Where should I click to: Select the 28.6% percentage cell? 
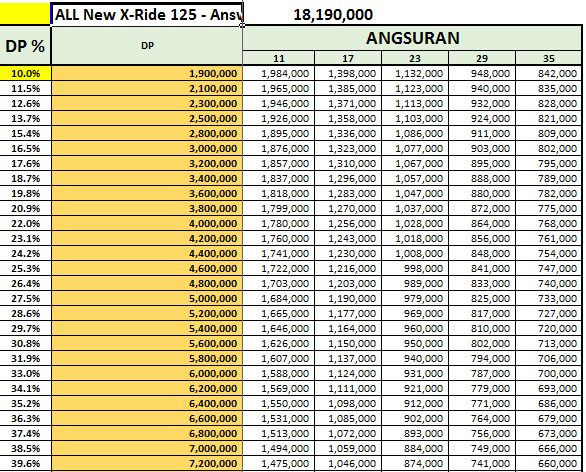pyautogui.click(x=25, y=313)
